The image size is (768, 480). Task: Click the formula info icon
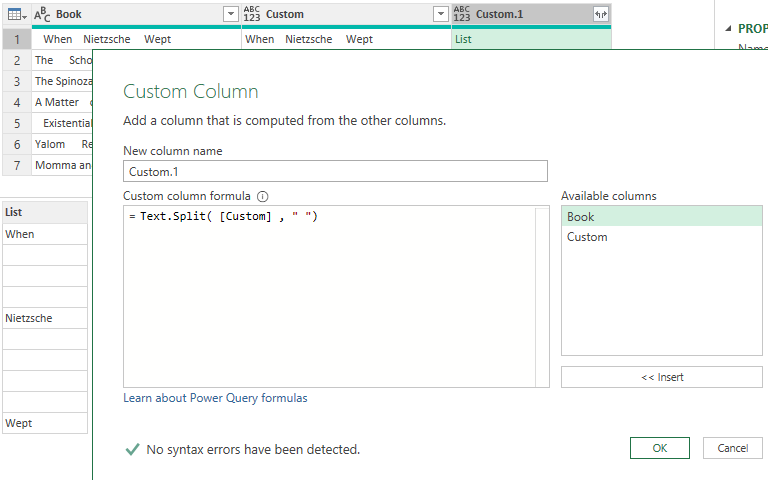263,196
